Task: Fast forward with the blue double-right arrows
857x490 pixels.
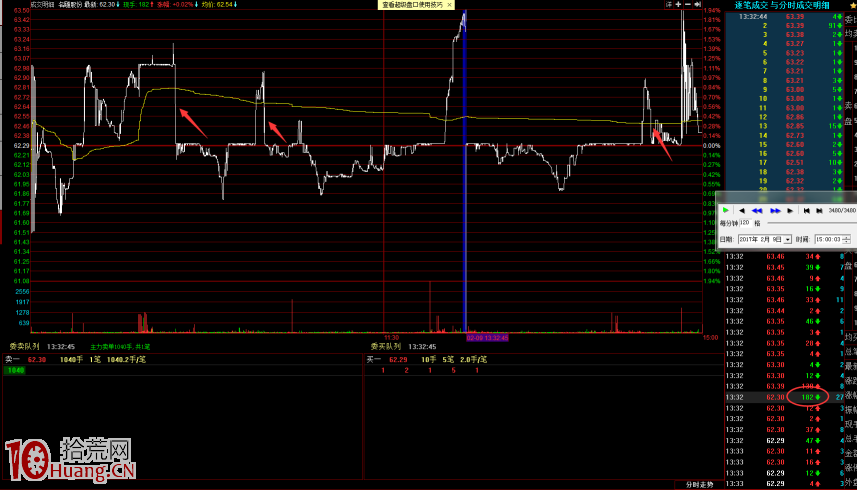Action: tap(775, 210)
